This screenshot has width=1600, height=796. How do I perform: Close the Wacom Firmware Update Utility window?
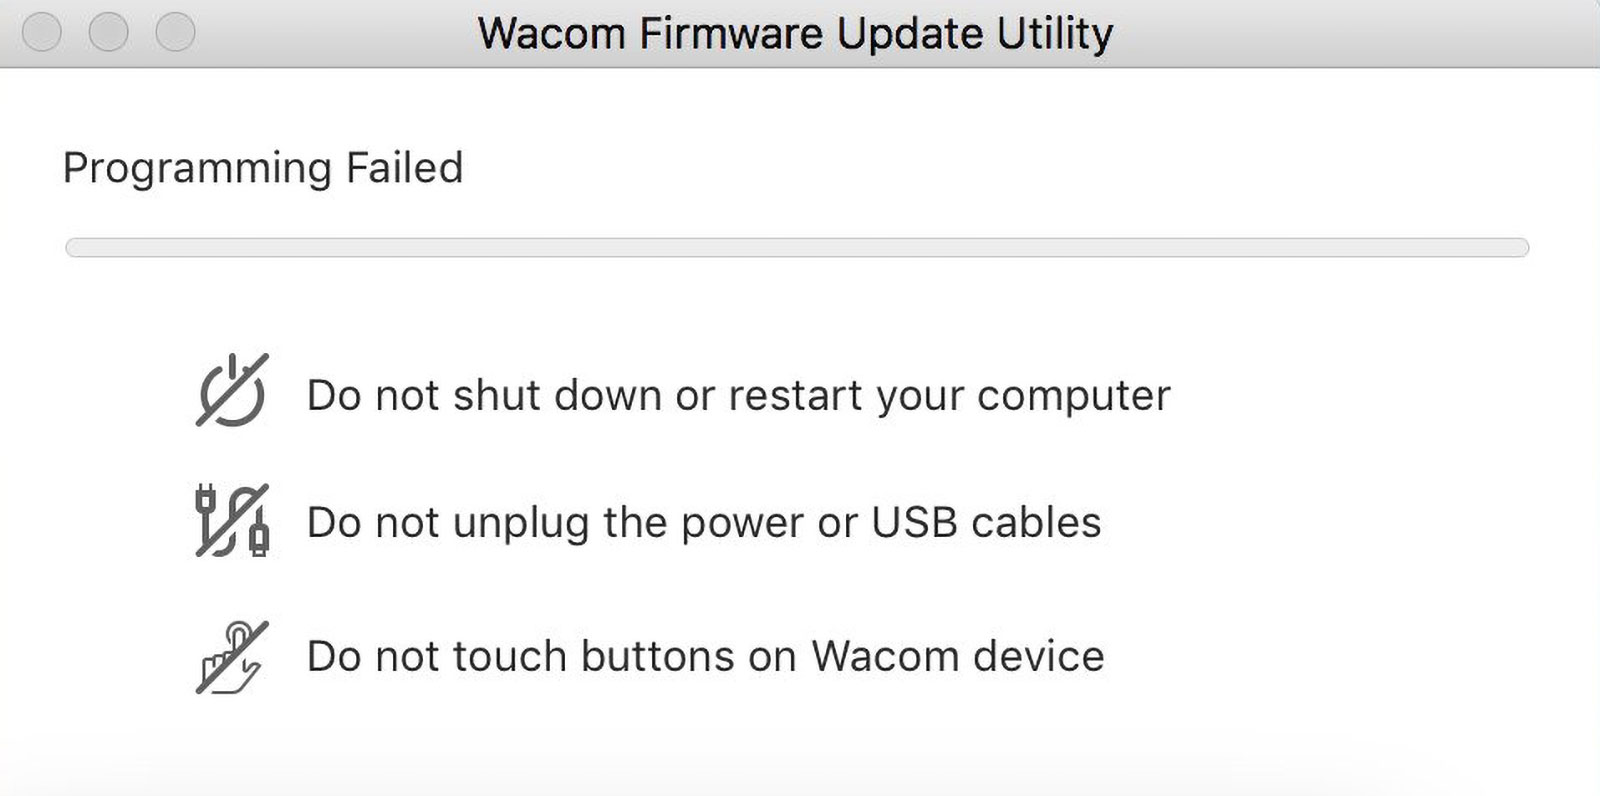pyautogui.click(x=42, y=32)
